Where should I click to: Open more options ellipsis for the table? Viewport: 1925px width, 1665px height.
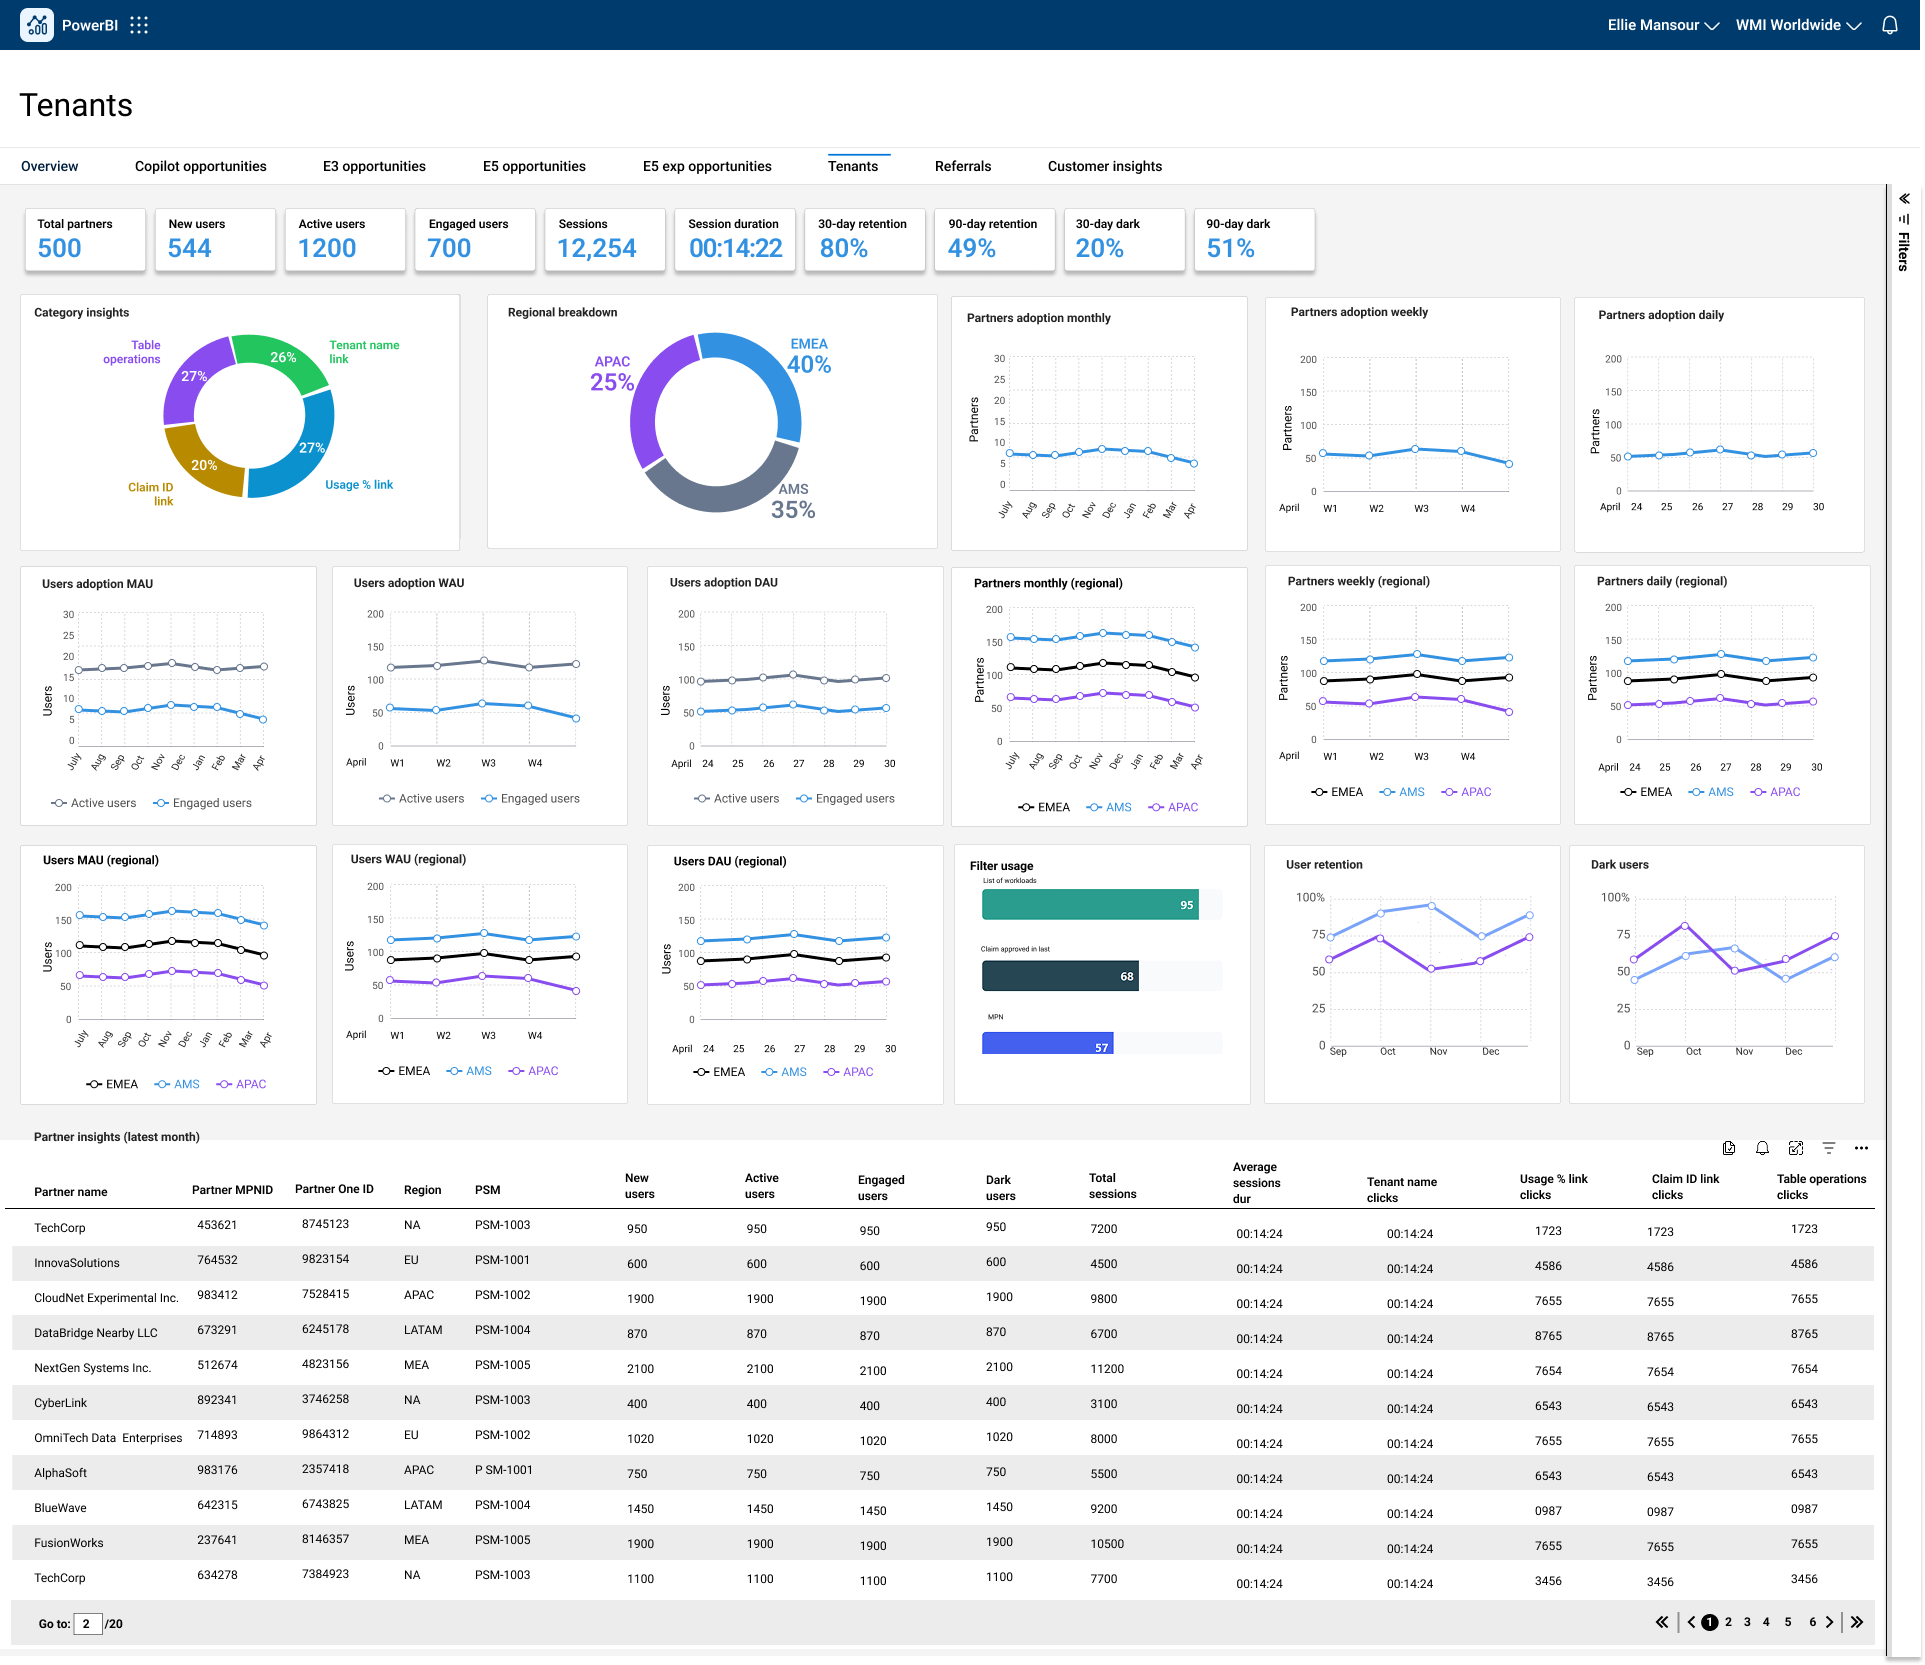coord(1861,1148)
